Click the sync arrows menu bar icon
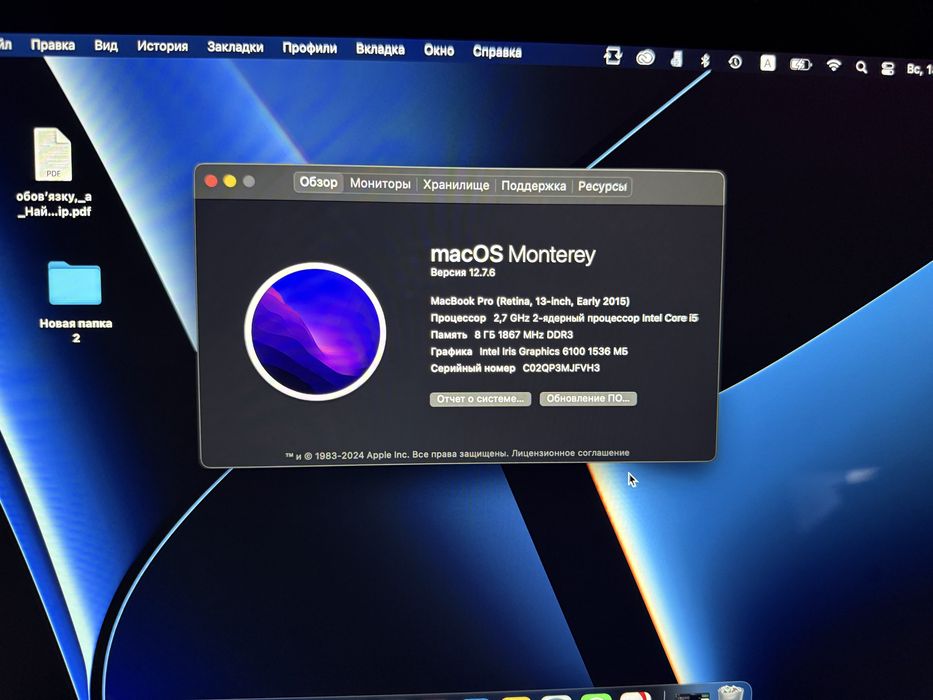 pos(613,56)
